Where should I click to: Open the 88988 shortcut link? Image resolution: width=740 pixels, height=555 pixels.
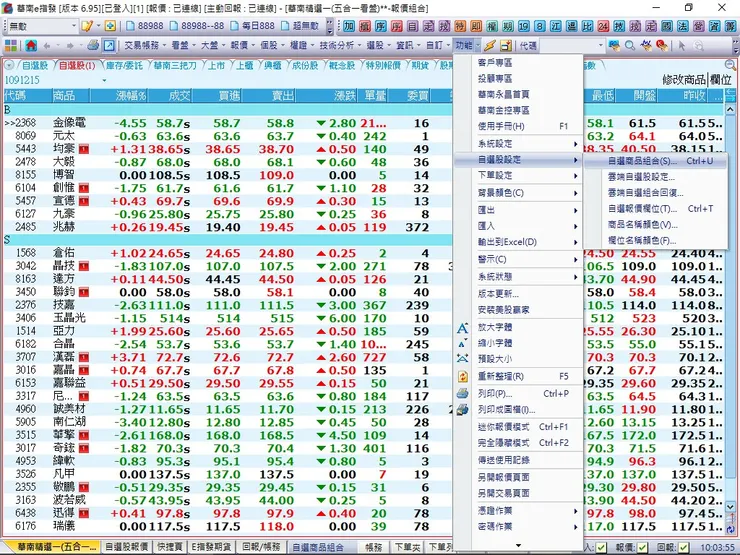click(x=145, y=26)
